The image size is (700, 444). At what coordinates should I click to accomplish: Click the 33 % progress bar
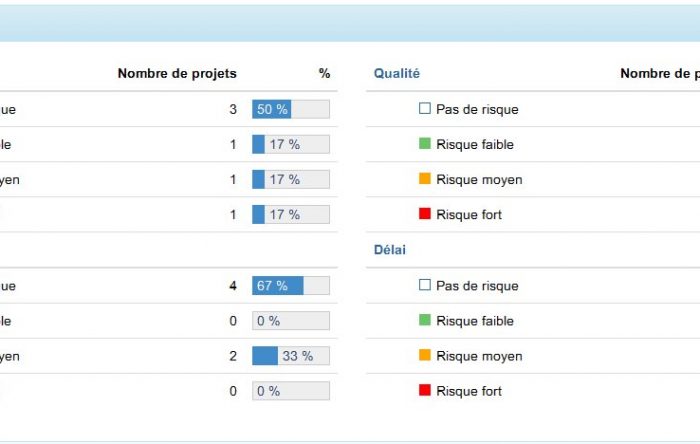[291, 356]
